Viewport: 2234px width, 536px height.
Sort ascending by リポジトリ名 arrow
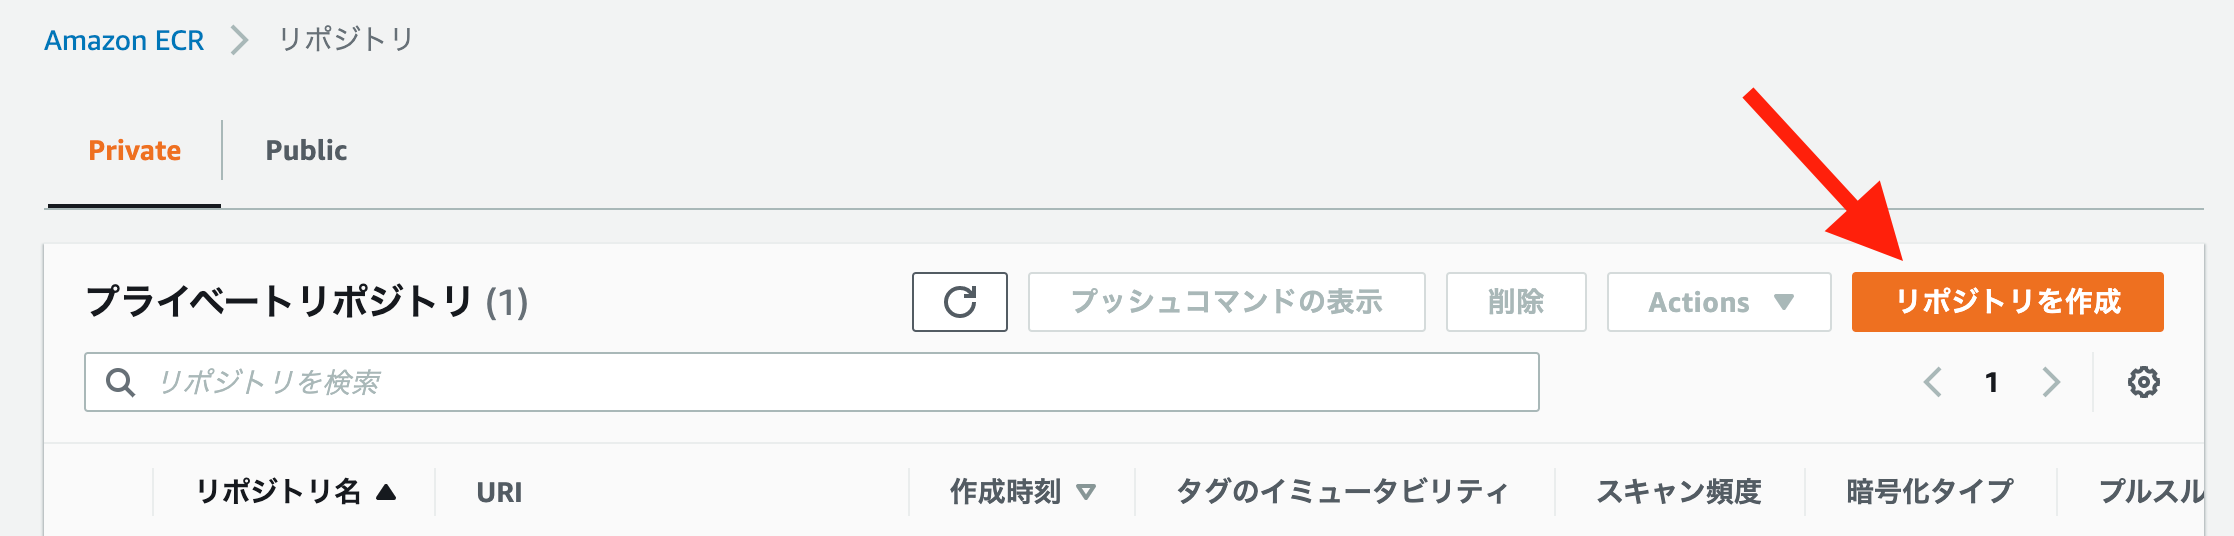tap(386, 491)
